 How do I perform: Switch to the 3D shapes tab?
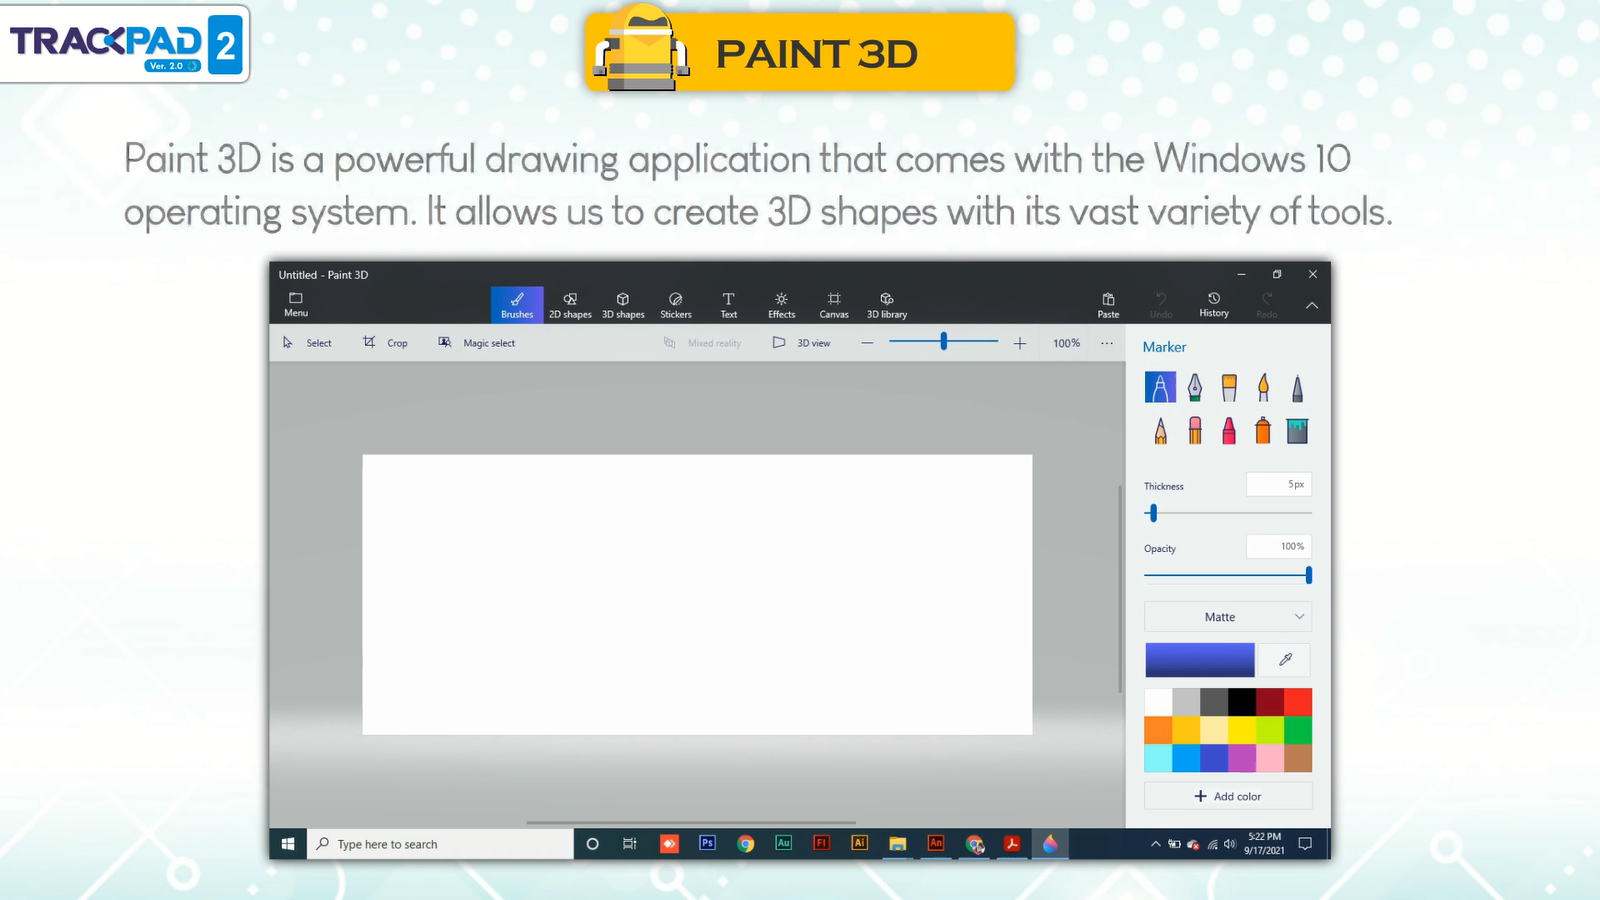pos(623,304)
